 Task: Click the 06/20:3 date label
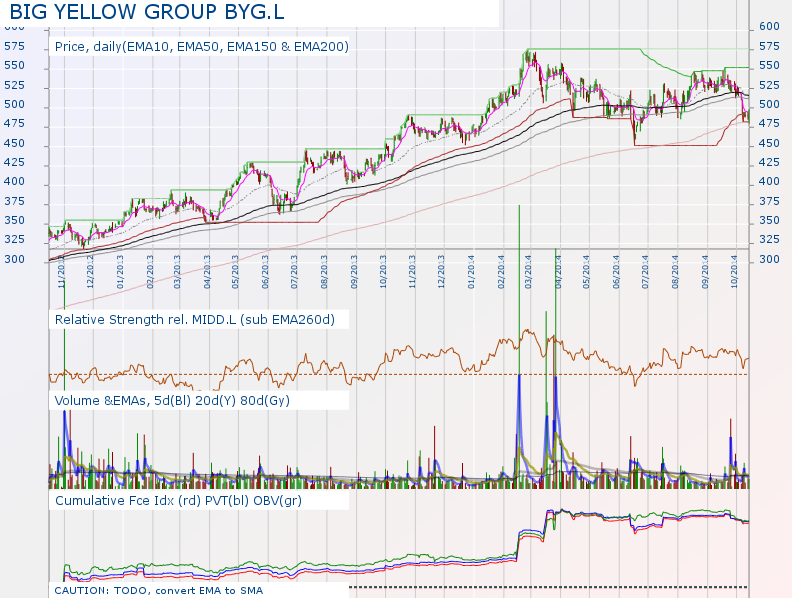coord(265,272)
